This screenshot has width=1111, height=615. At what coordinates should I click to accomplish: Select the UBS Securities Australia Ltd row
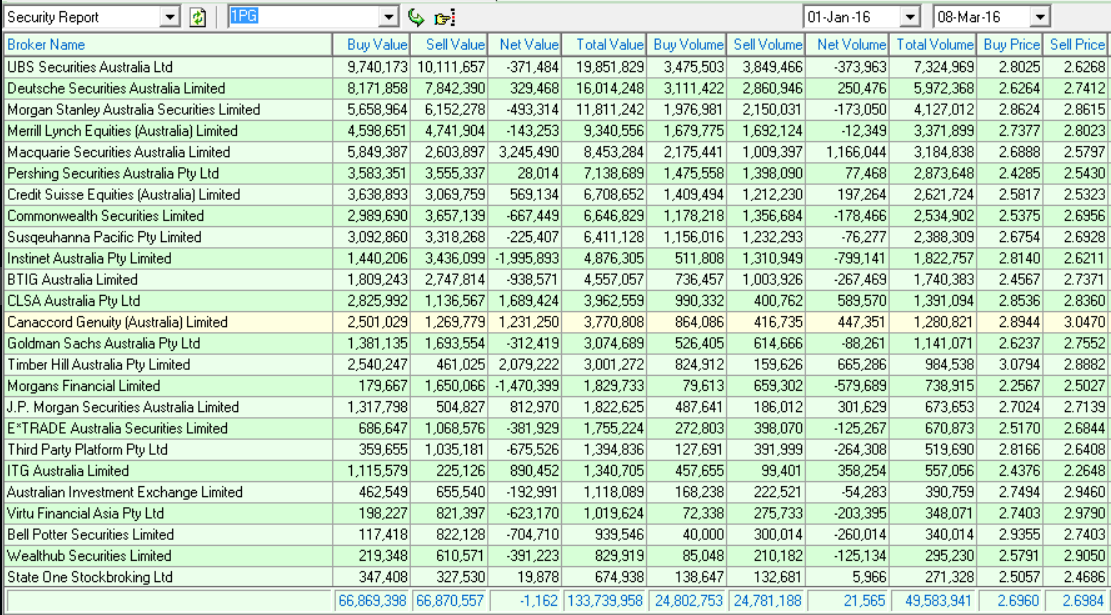(x=555, y=67)
